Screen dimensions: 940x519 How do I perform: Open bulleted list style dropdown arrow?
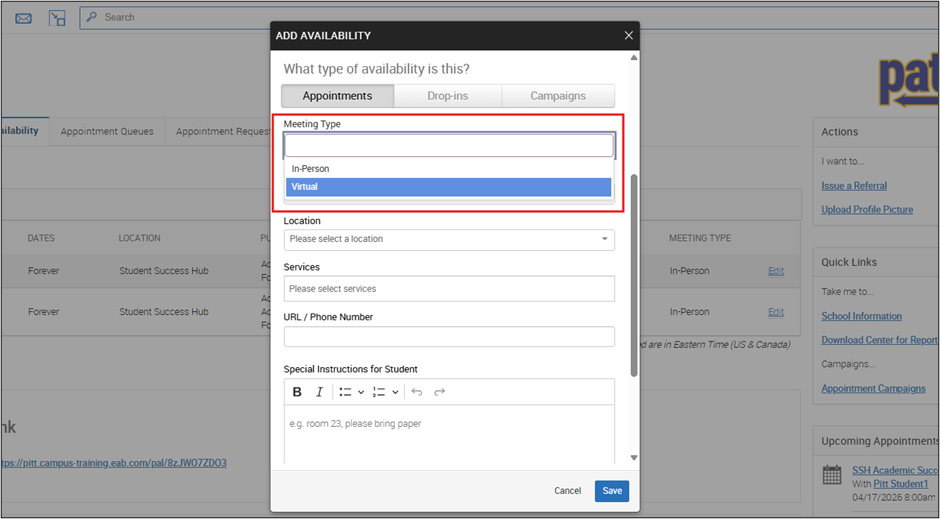click(x=361, y=392)
